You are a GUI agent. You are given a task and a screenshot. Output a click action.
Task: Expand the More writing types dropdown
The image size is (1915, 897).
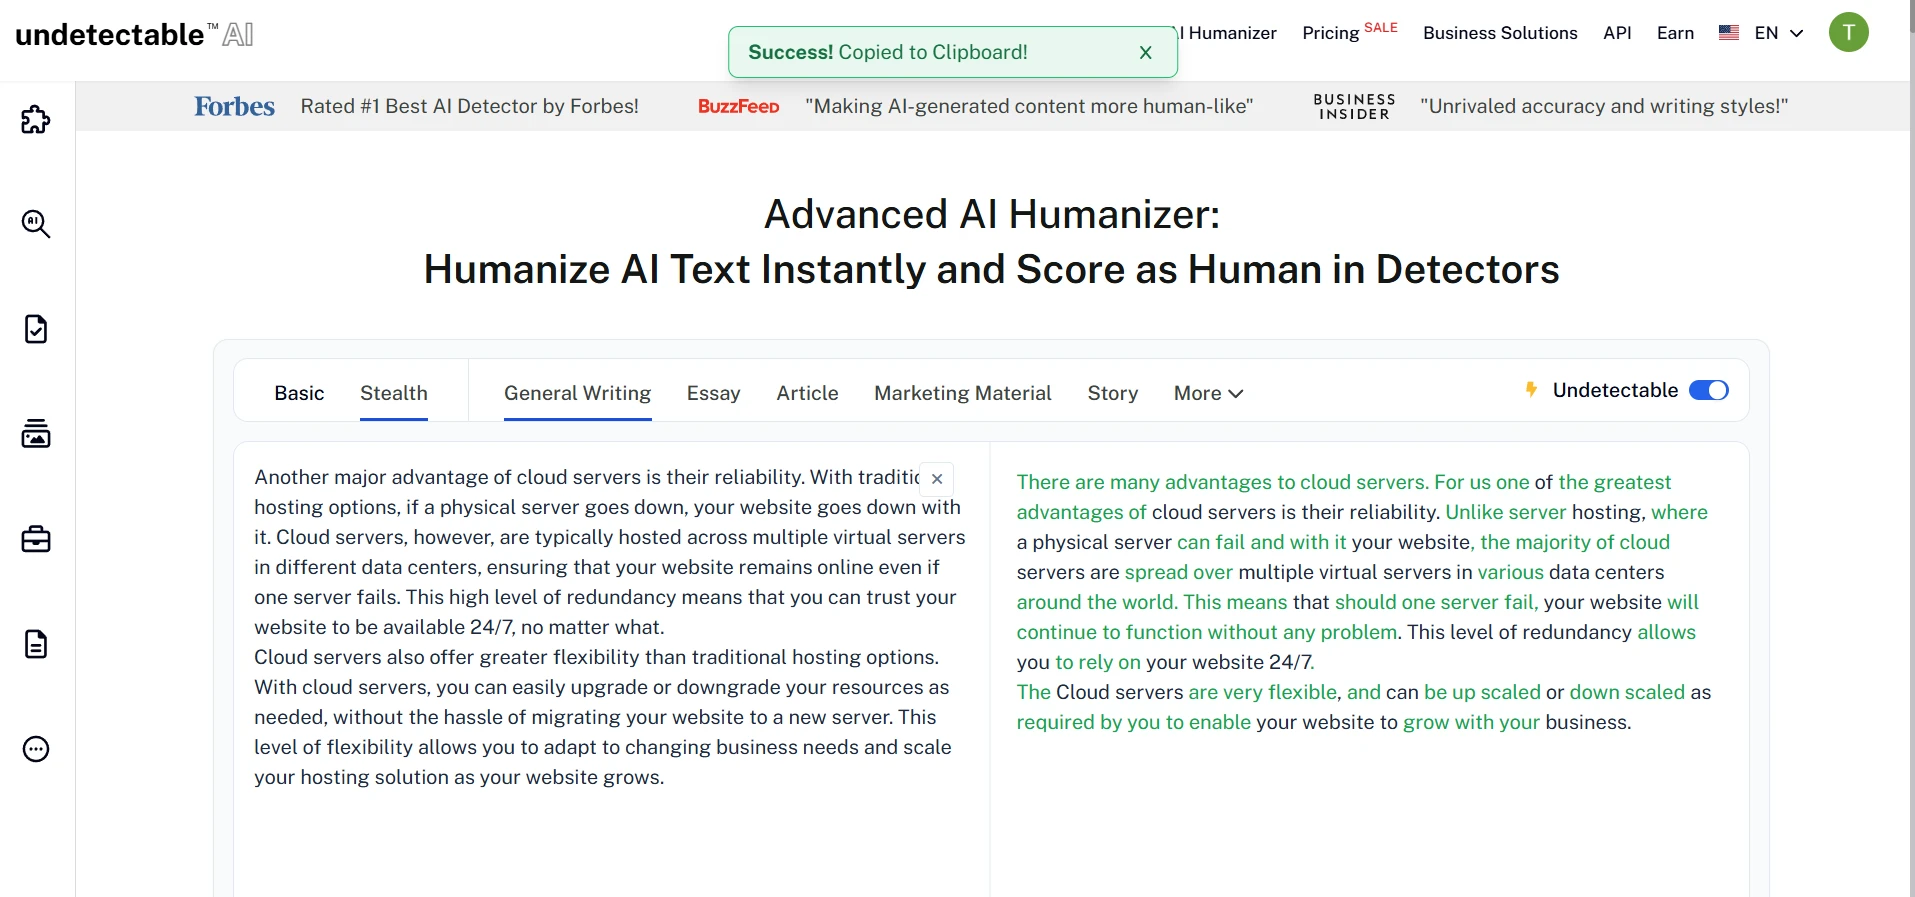[x=1208, y=393]
